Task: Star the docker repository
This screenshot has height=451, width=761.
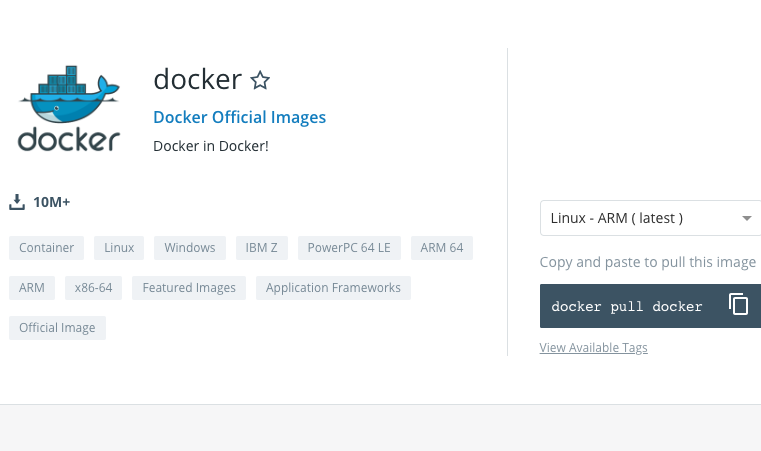Action: tap(260, 81)
